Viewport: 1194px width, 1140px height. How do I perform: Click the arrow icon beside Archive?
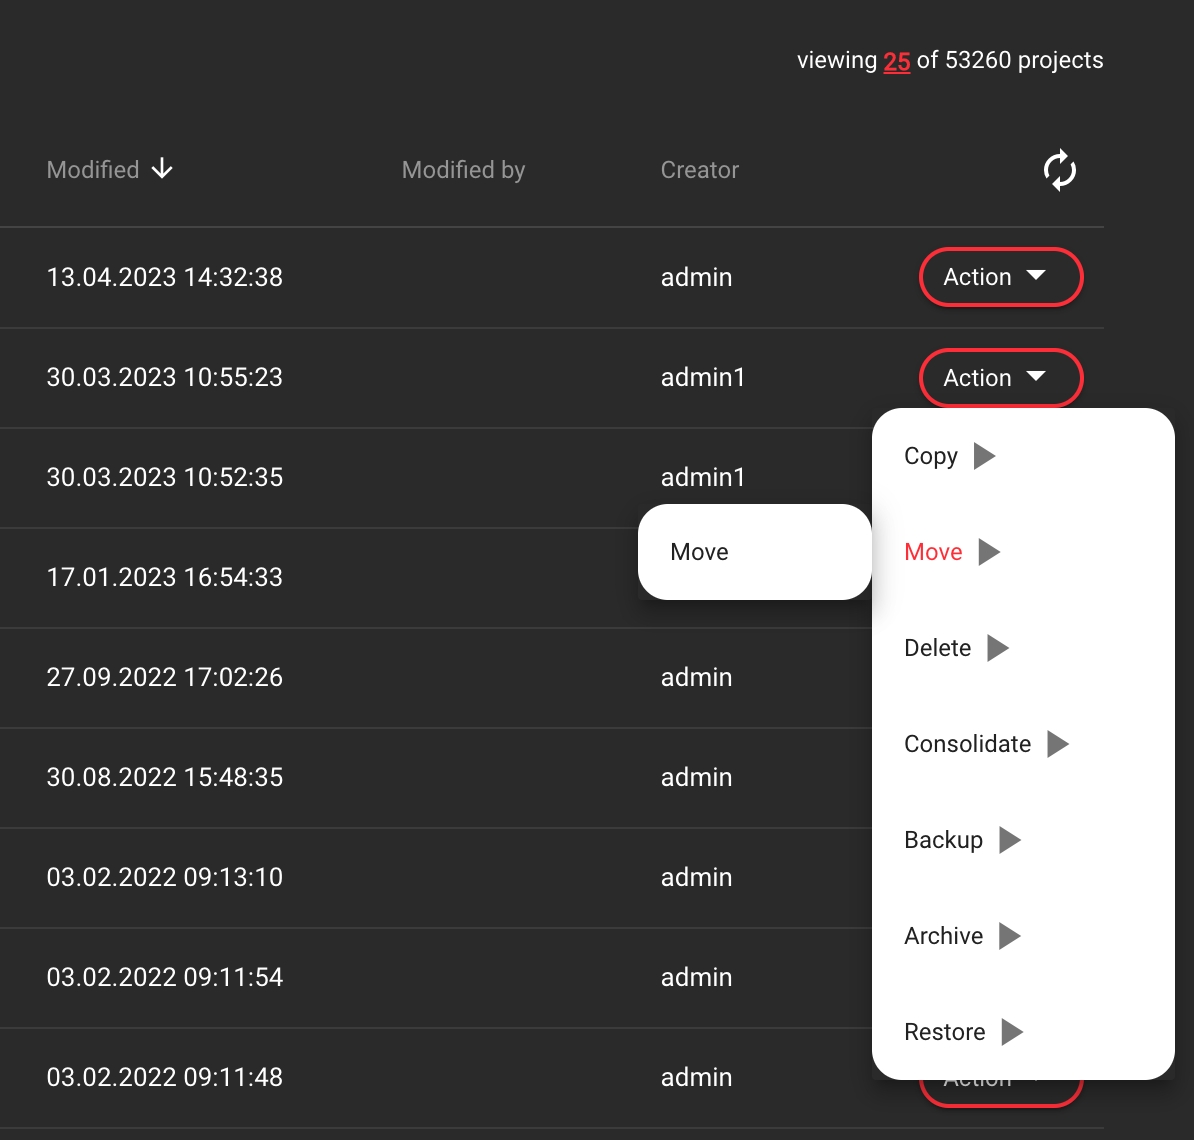[1009, 936]
